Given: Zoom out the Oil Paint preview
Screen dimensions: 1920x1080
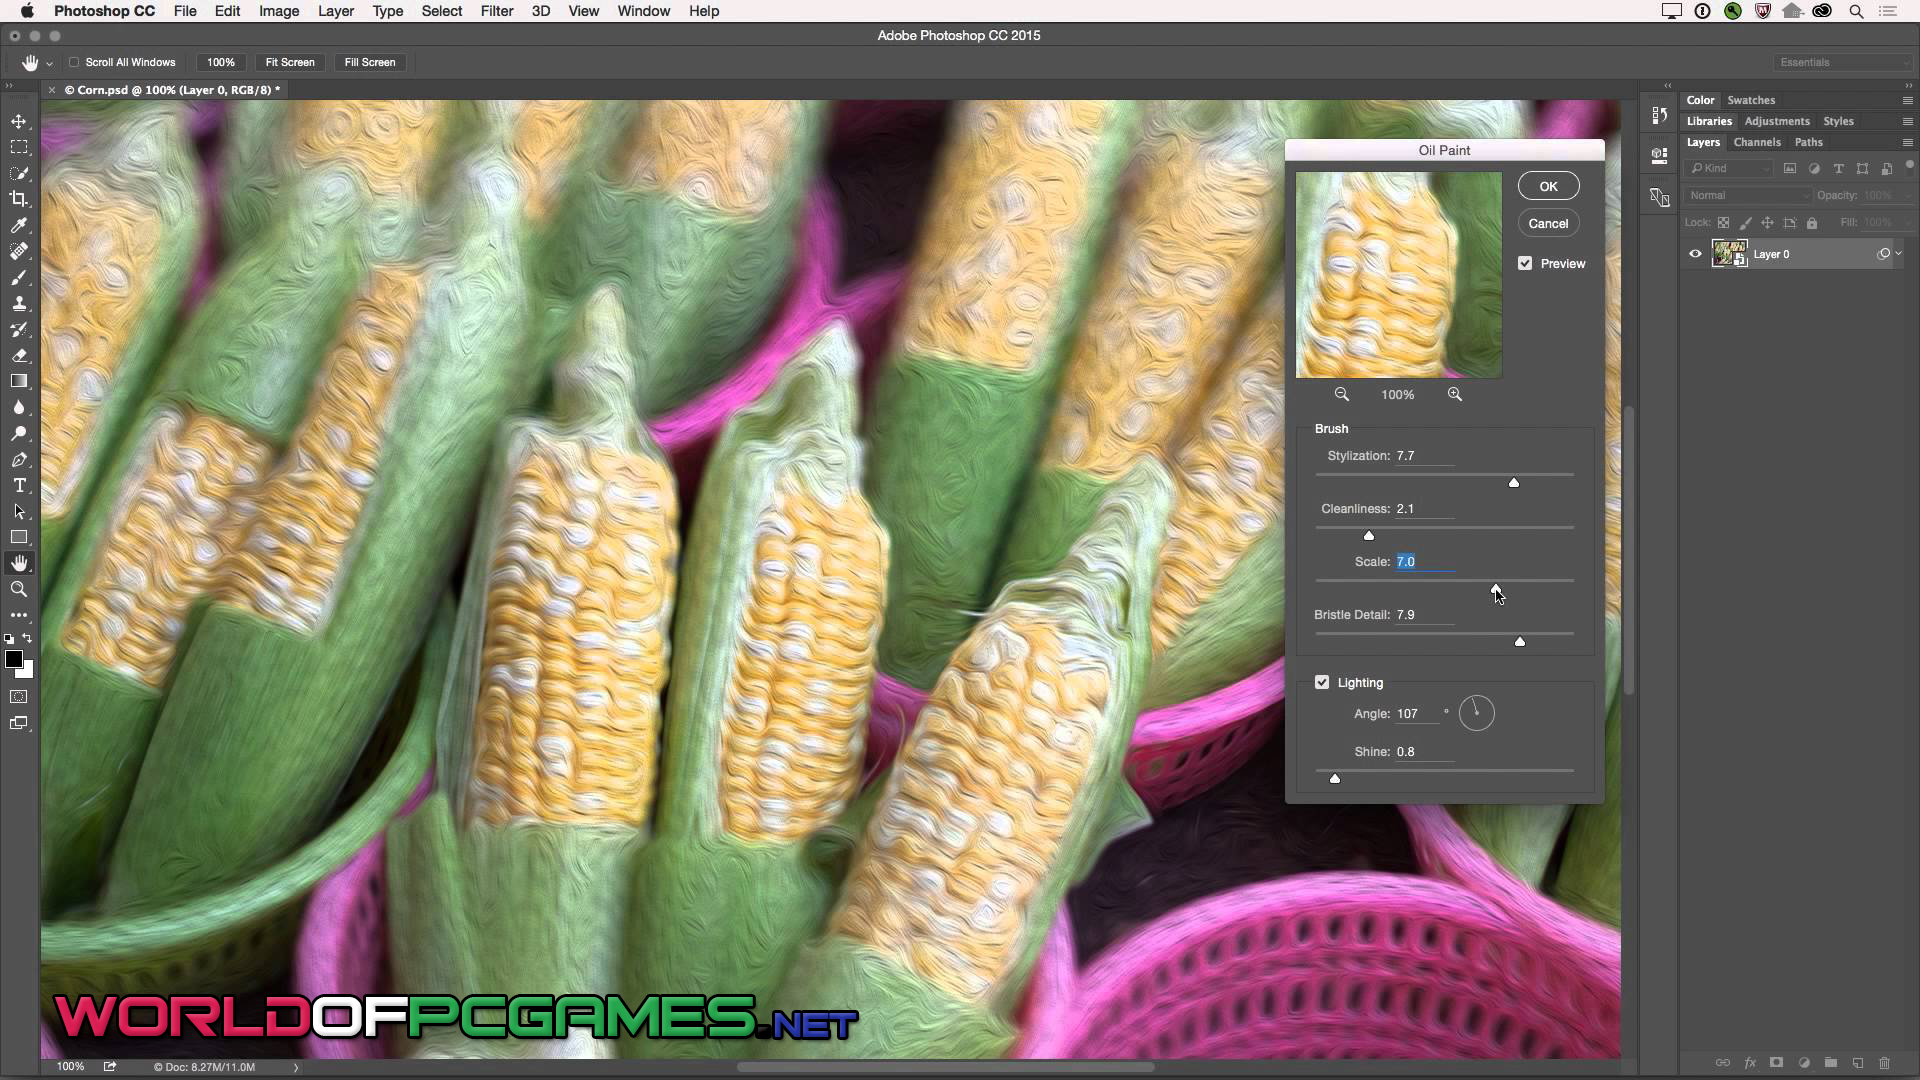Looking at the screenshot, I should (x=1342, y=394).
